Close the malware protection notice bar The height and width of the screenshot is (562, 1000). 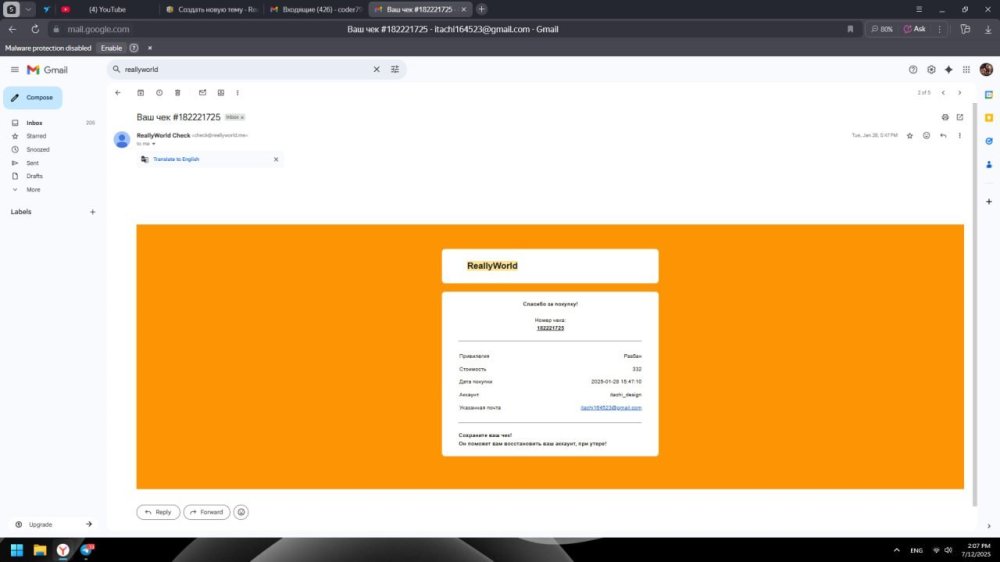[150, 48]
